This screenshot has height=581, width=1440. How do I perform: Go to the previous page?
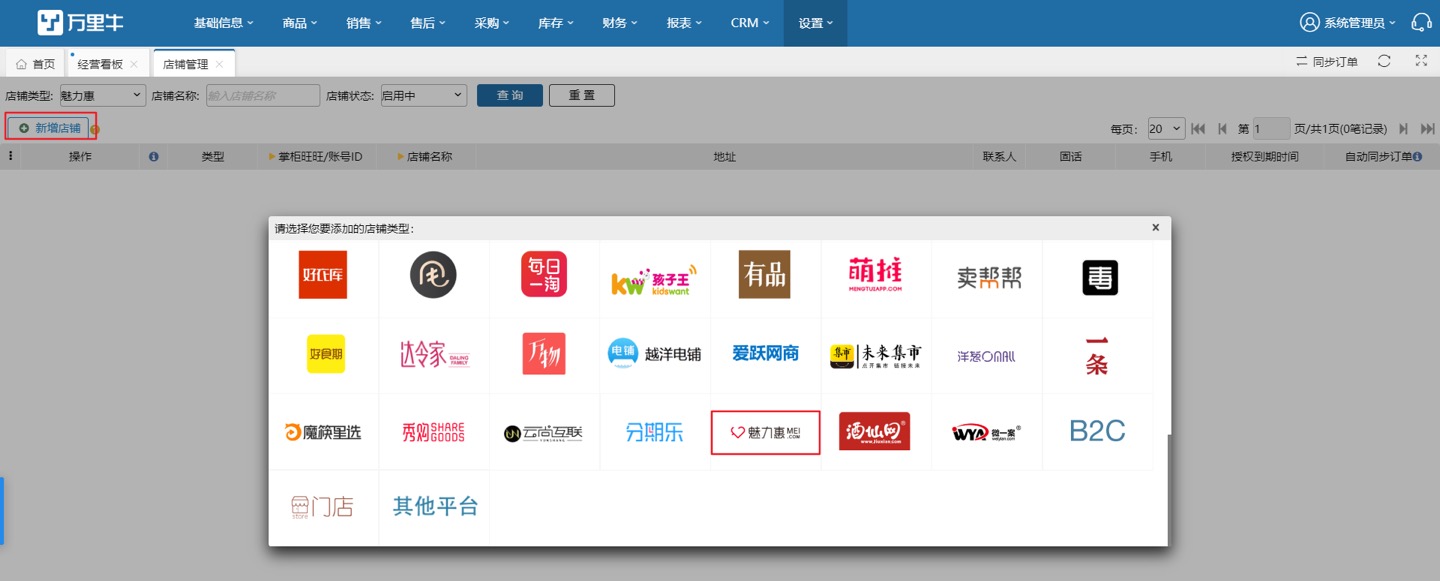click(1222, 128)
